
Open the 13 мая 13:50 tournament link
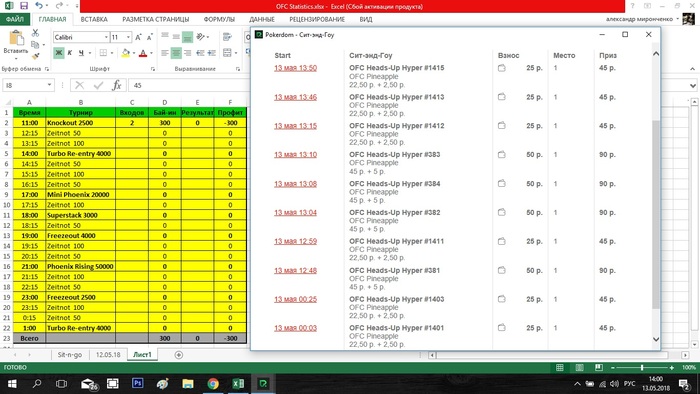(x=295, y=68)
